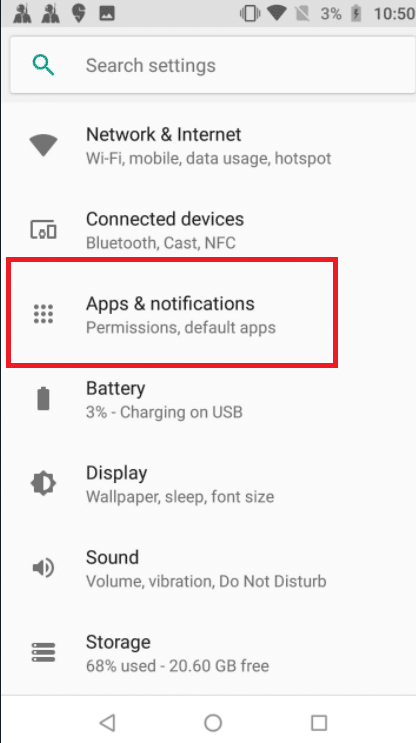Tap the Back navigation triangle
Image resolution: width=416 pixels, height=743 pixels.
[x=108, y=722]
